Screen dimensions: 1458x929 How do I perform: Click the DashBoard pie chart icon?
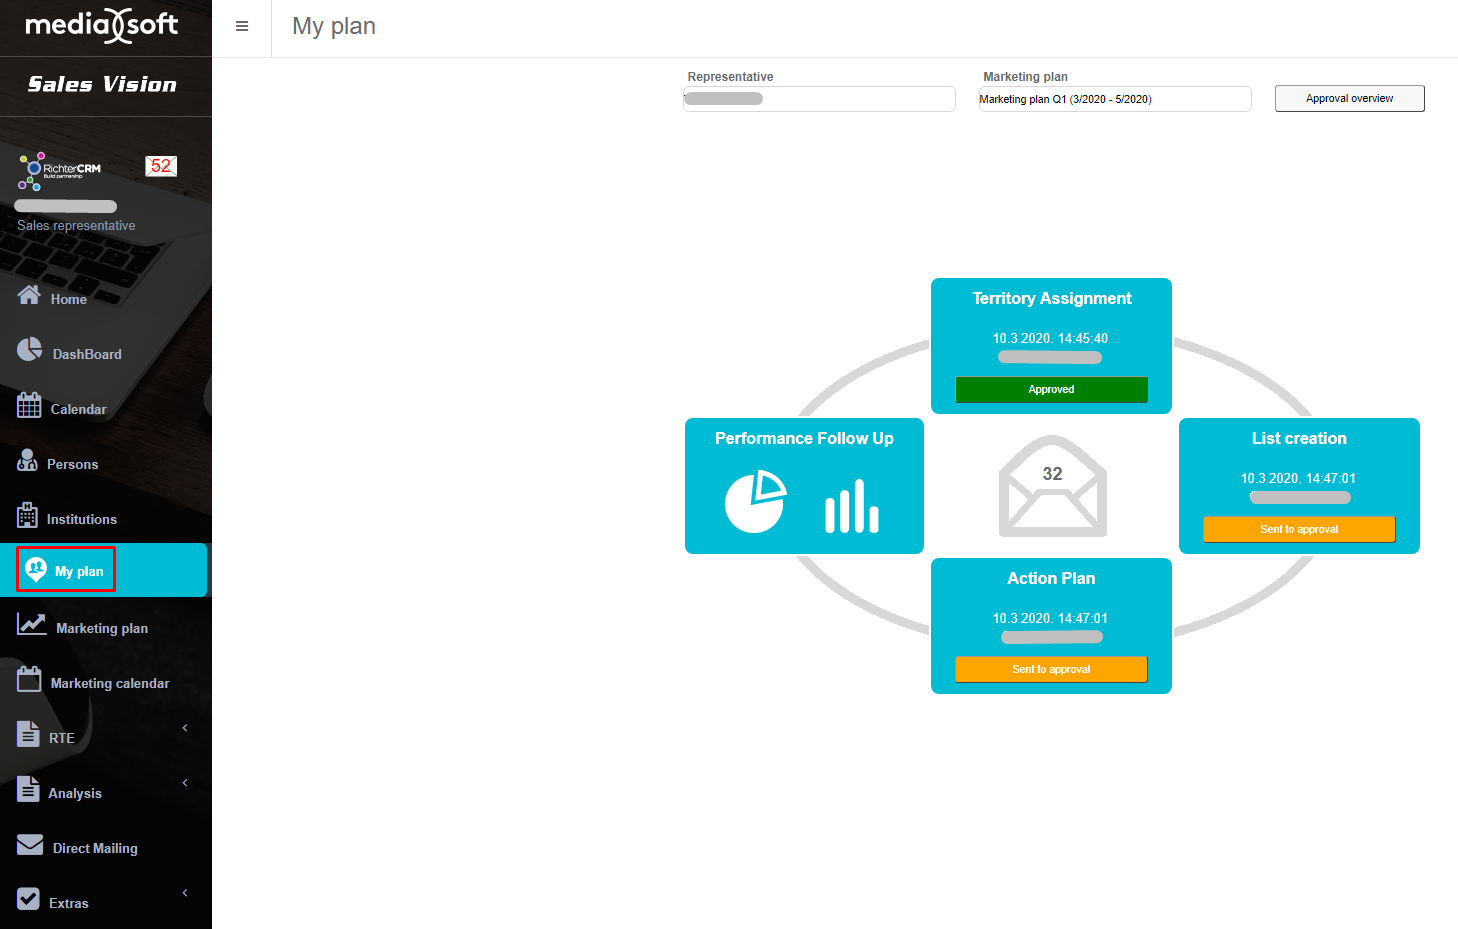[29, 350]
